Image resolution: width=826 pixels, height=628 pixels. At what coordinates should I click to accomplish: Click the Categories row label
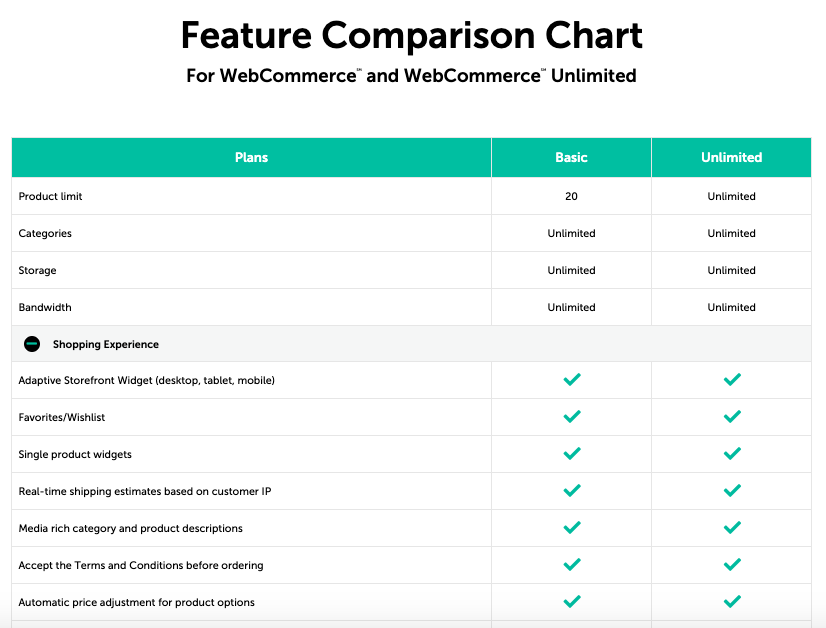pos(44,233)
